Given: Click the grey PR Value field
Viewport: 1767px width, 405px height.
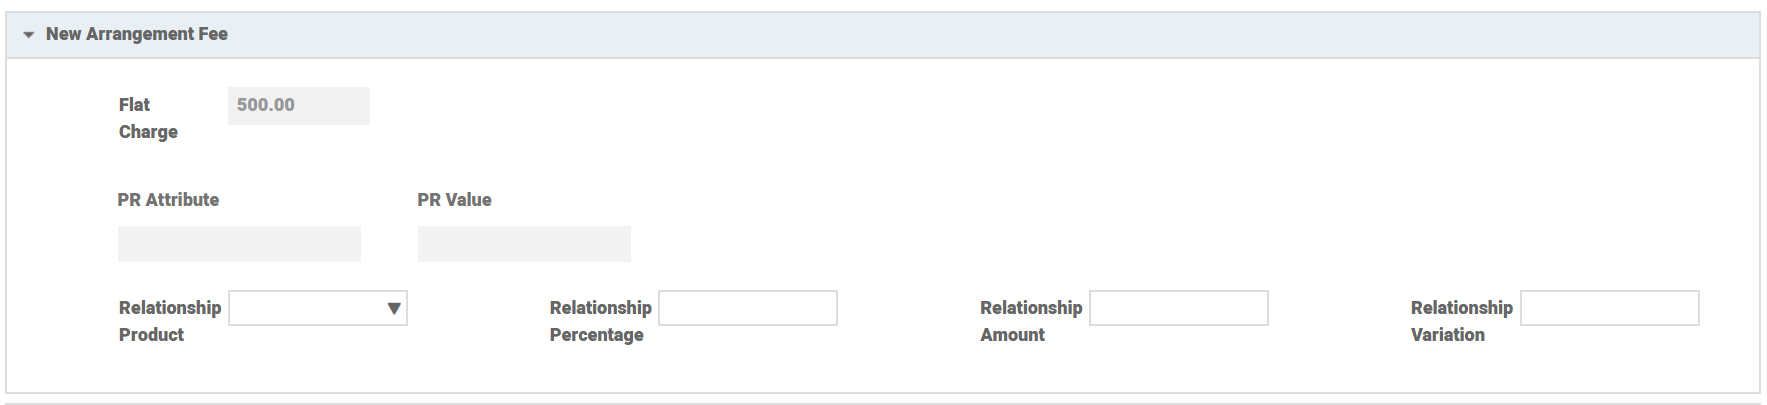Looking at the screenshot, I should 524,244.
